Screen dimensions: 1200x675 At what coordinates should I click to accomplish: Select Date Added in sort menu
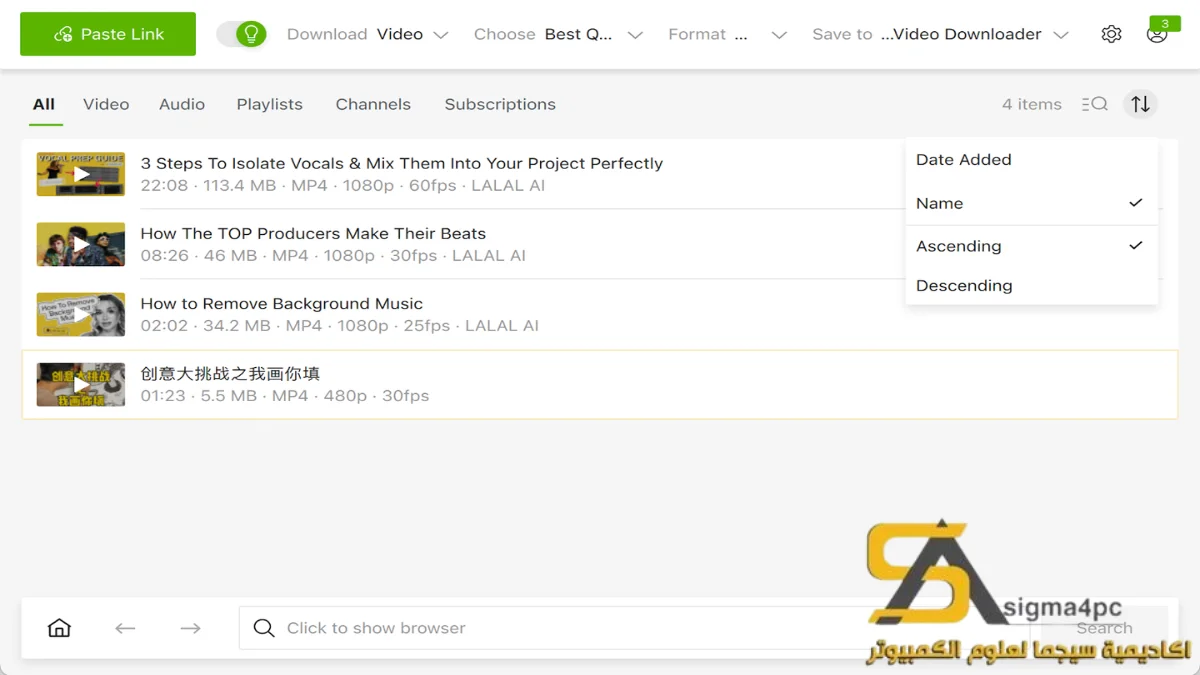tap(1031, 160)
